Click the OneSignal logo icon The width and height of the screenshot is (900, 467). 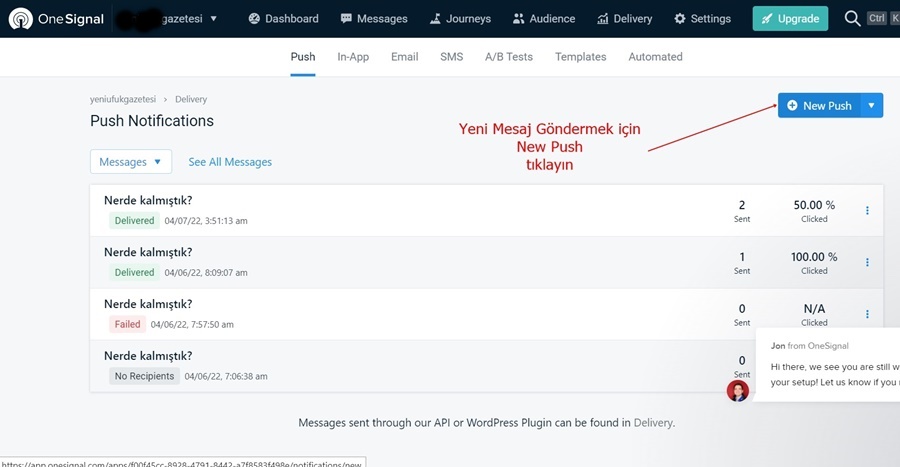pyautogui.click(x=21, y=19)
